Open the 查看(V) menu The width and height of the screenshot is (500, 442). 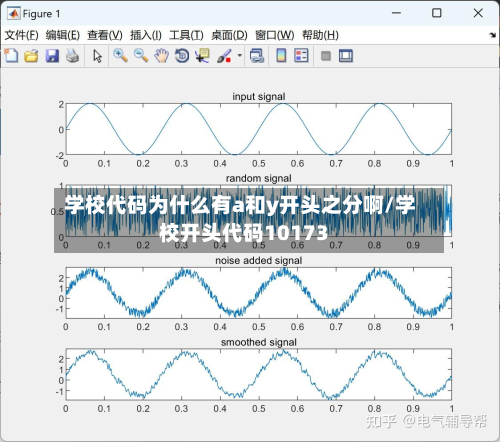pos(105,35)
